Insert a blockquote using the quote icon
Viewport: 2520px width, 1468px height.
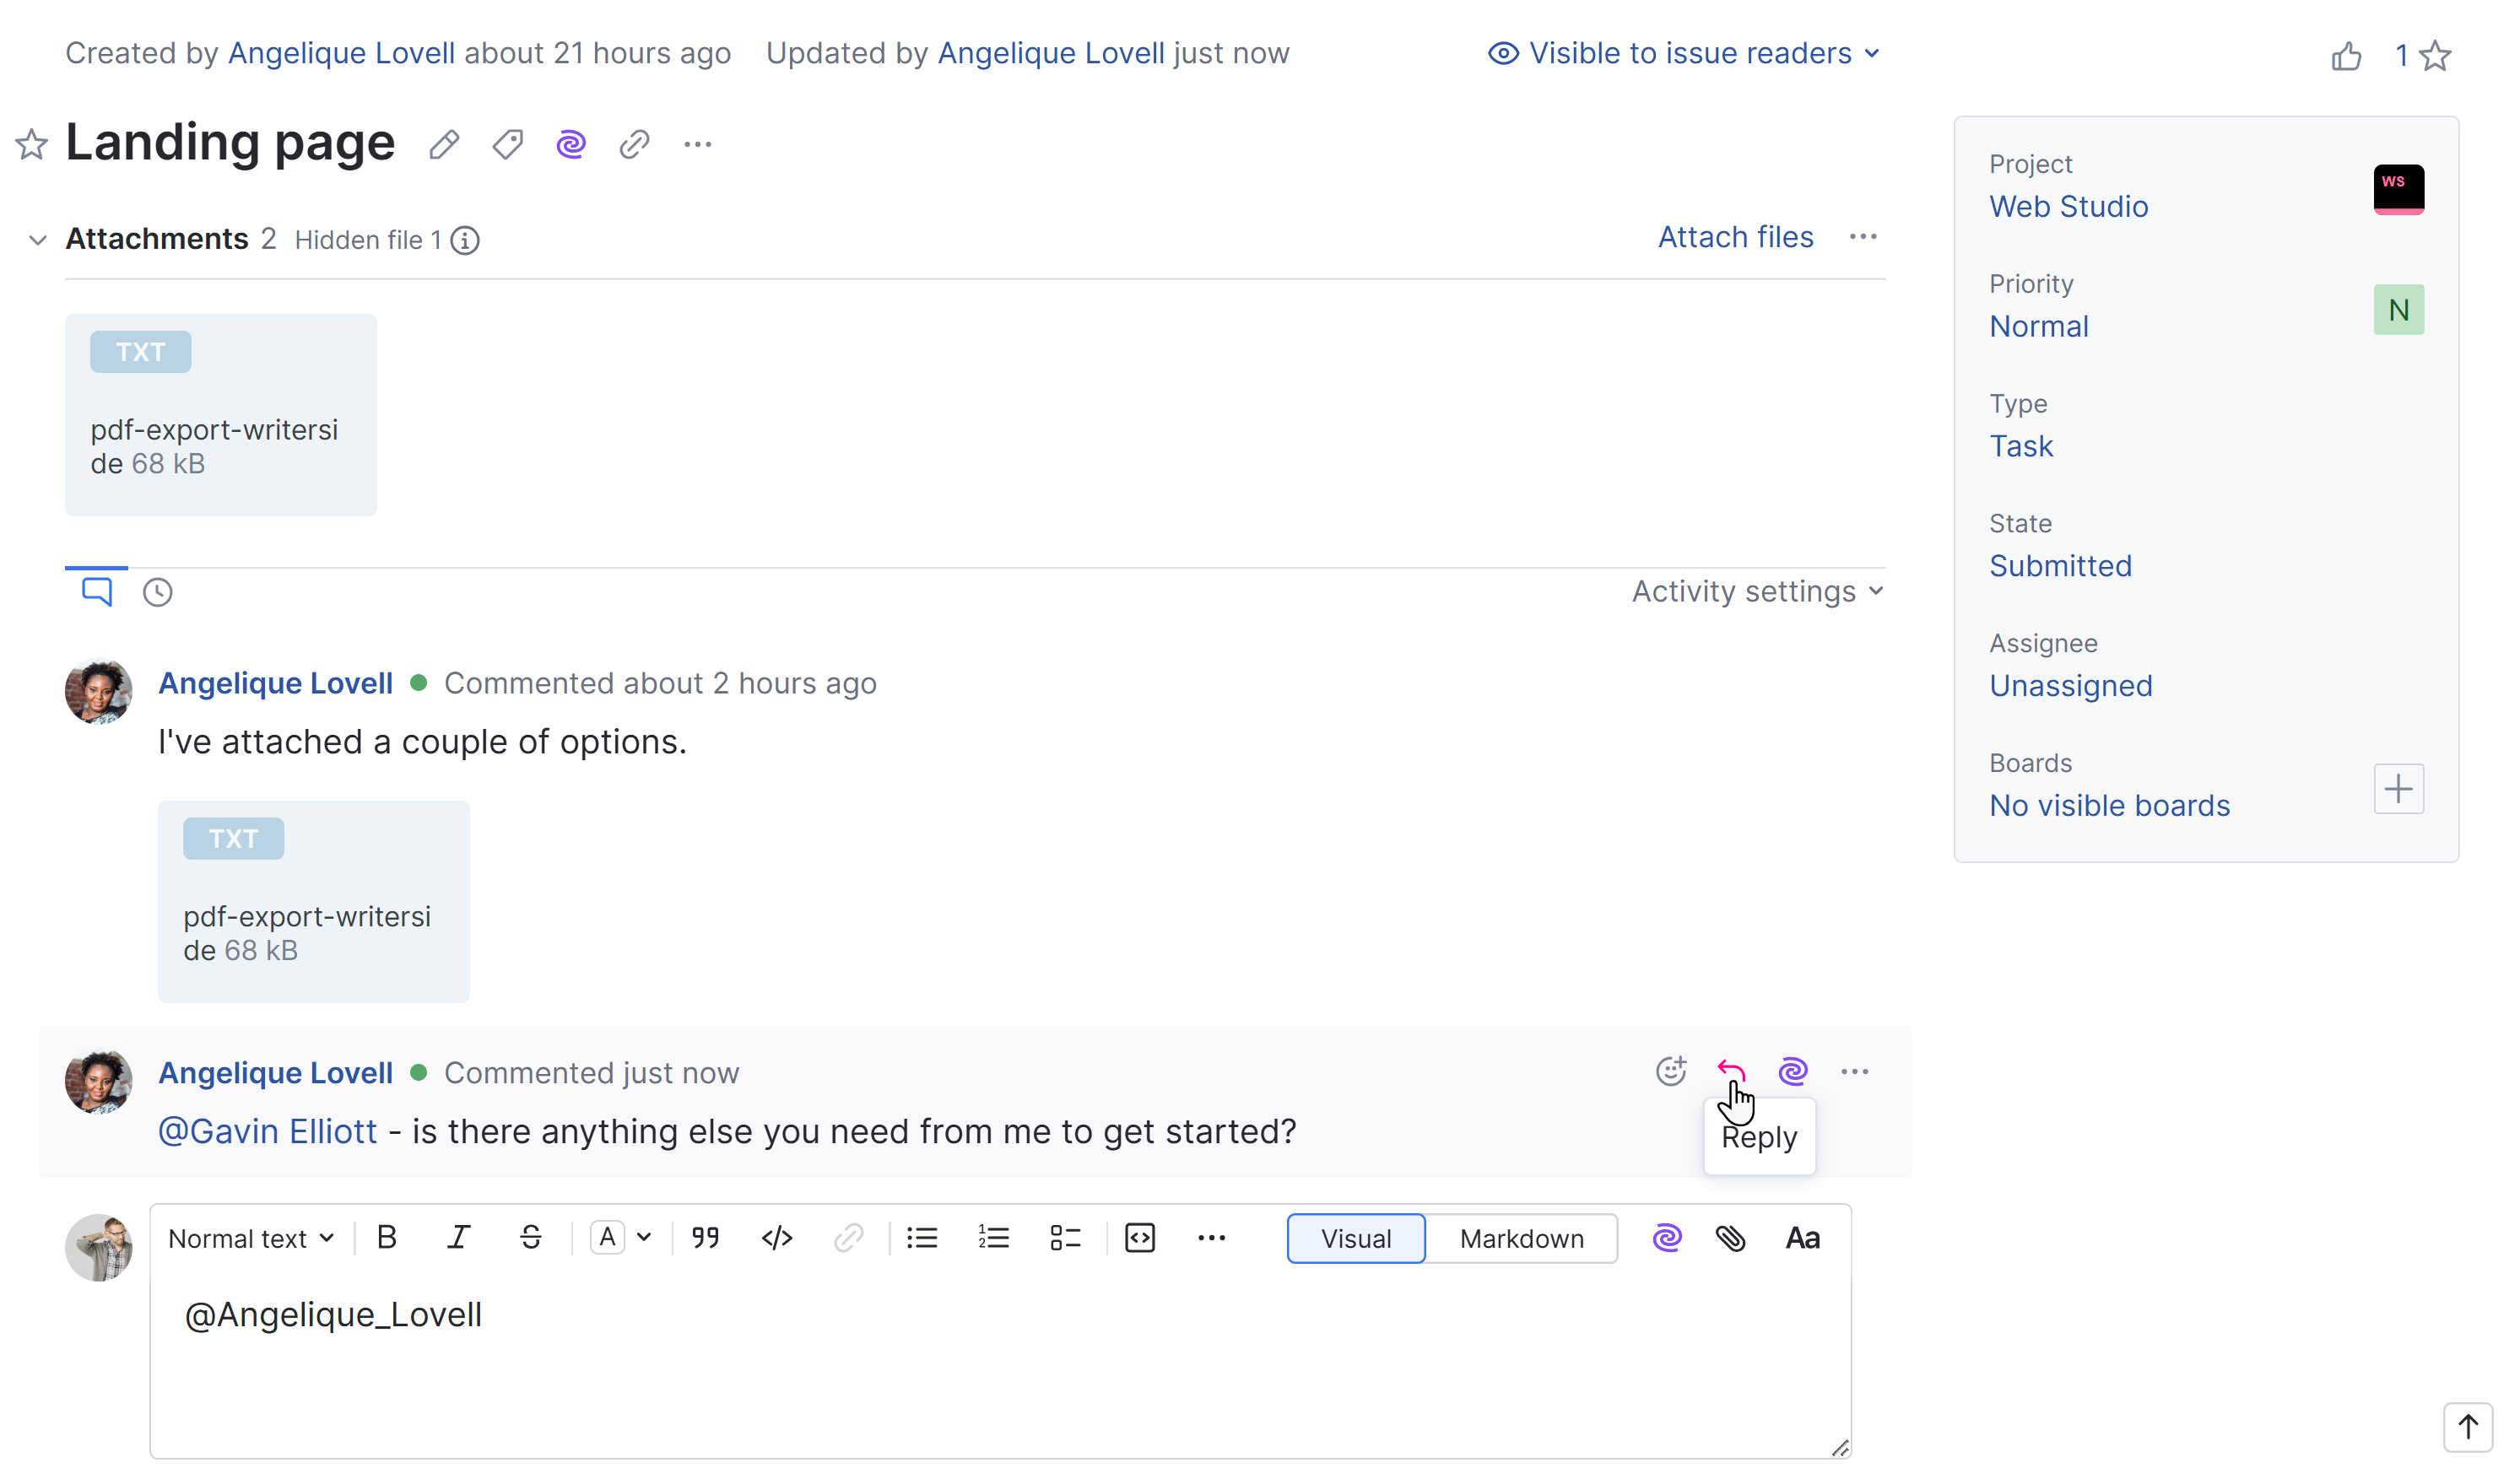tap(705, 1238)
